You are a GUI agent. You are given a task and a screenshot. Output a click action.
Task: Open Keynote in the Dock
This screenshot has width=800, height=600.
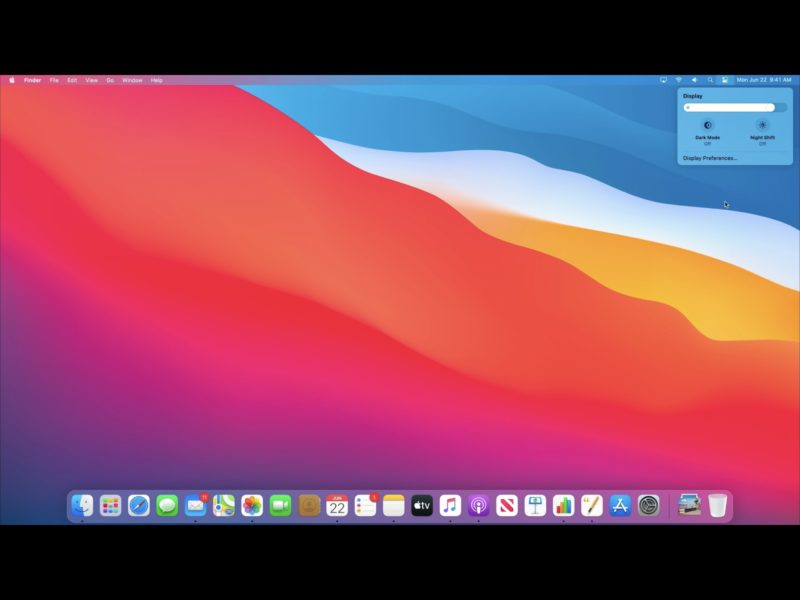[535, 506]
